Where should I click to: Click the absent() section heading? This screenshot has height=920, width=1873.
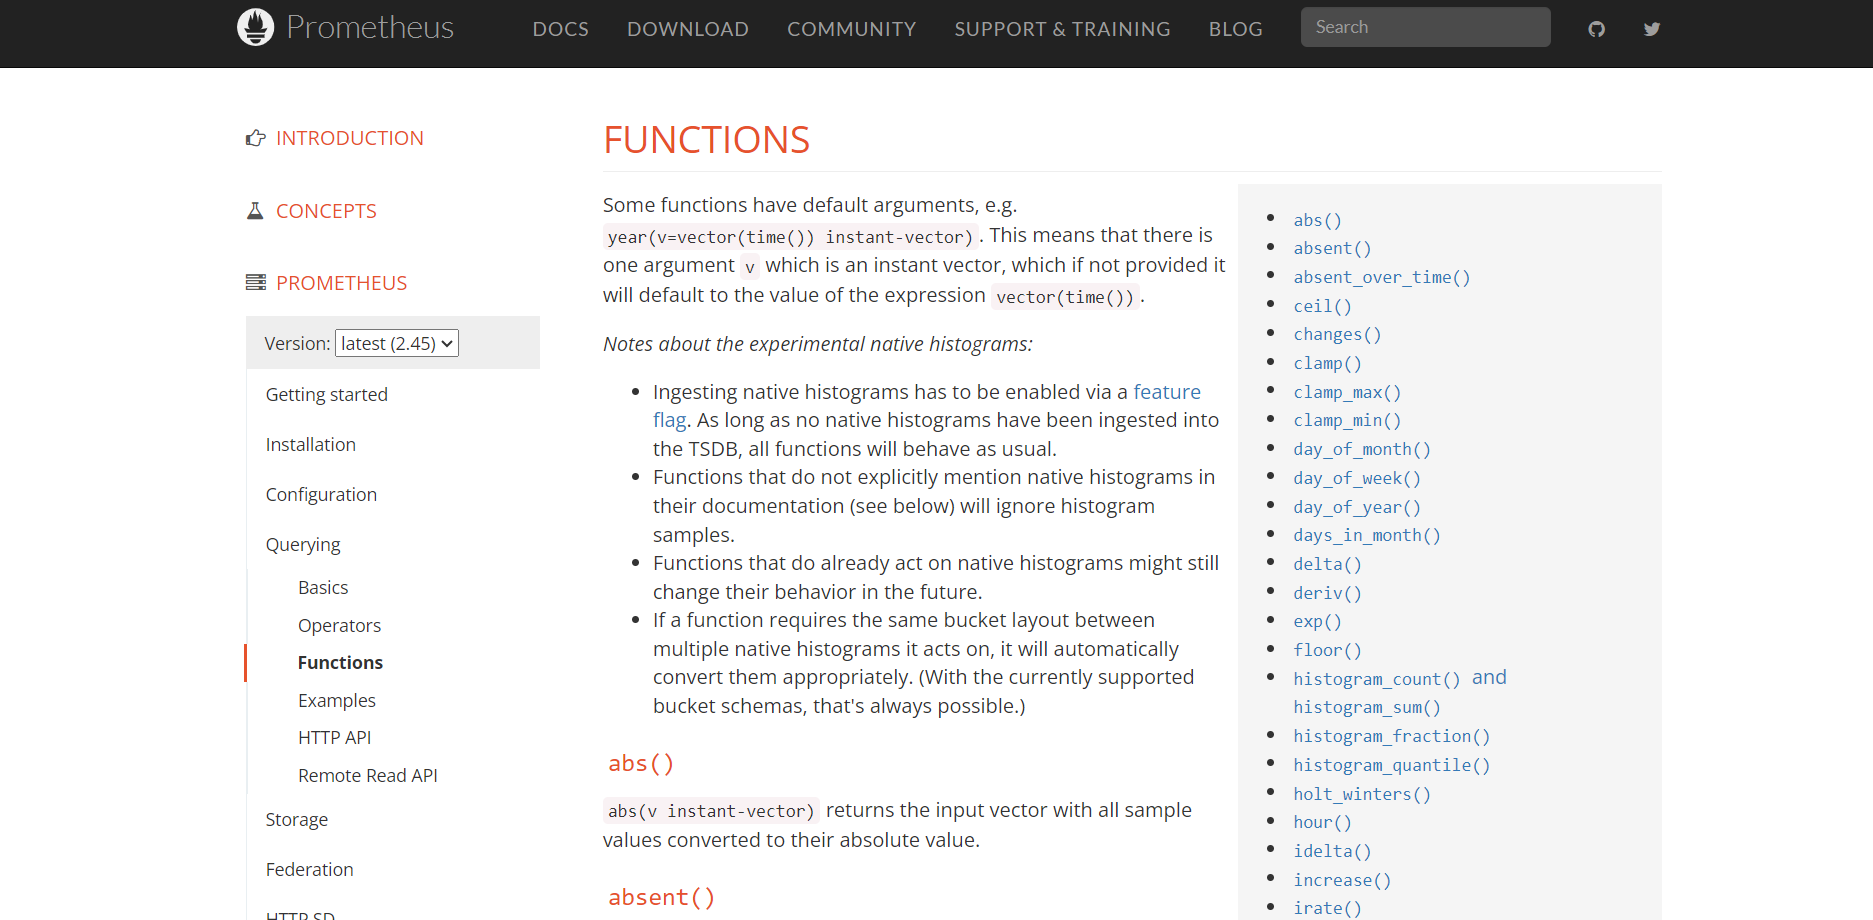pos(661,897)
